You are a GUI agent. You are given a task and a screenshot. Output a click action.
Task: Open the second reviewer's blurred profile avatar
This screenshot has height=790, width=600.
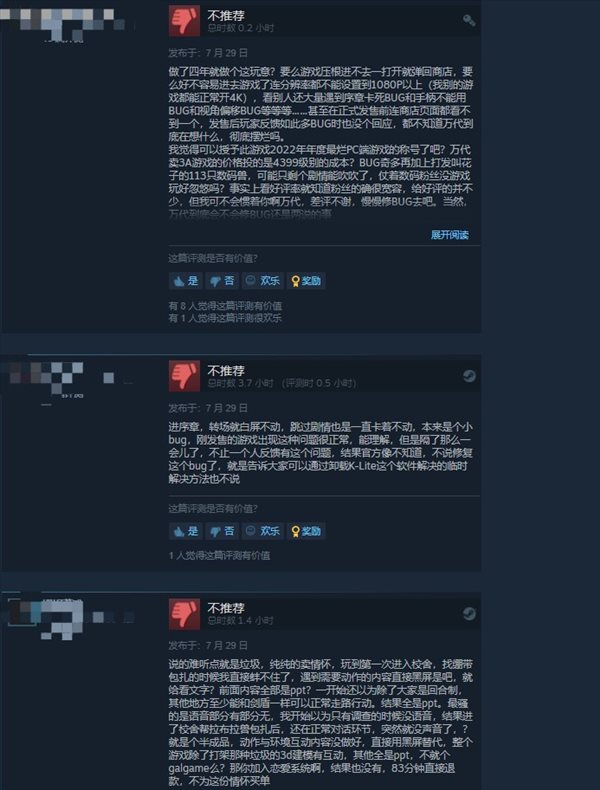pos(45,377)
